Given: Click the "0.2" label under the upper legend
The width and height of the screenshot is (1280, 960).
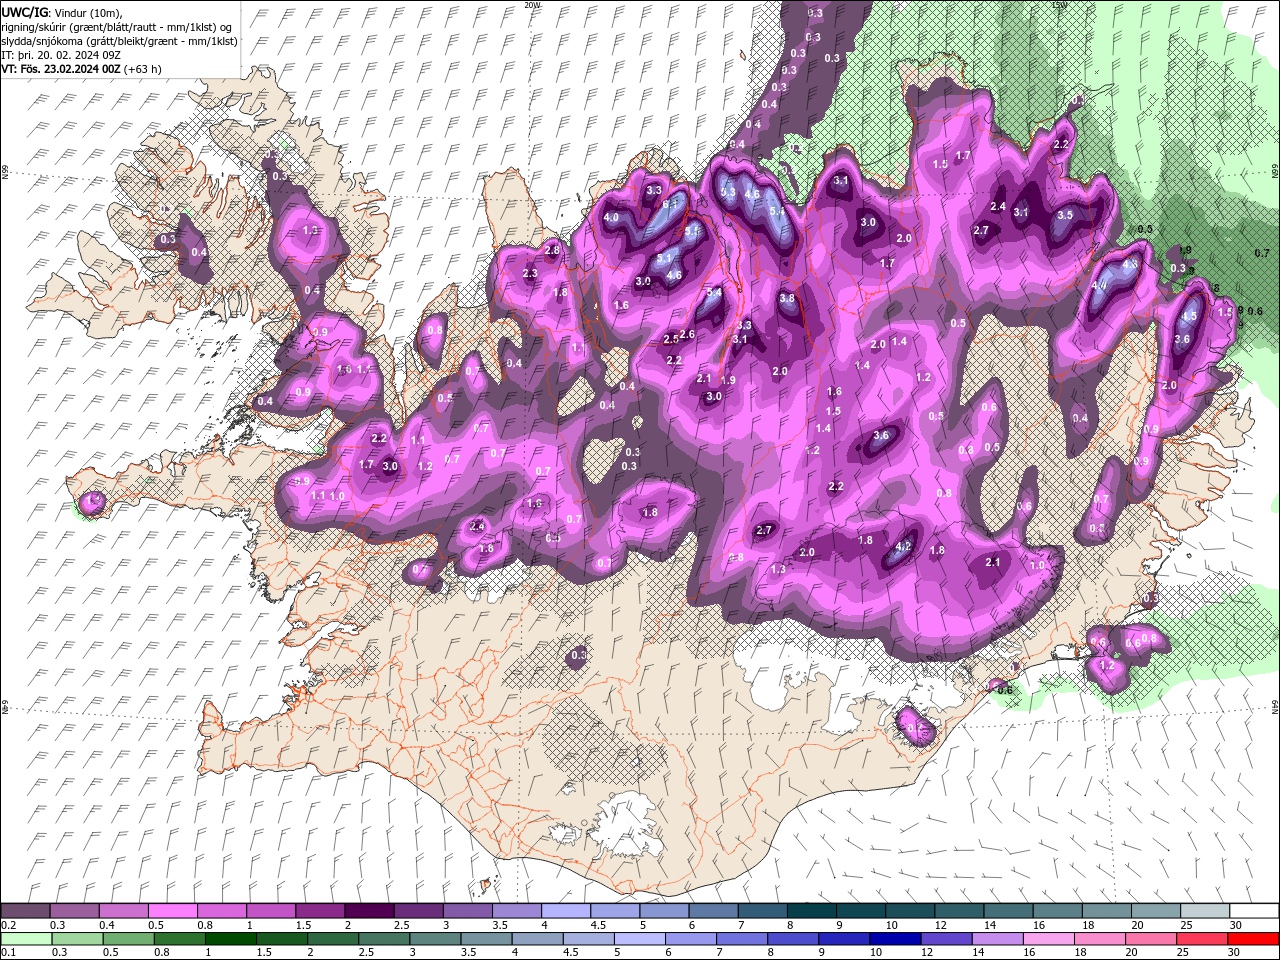Looking at the screenshot, I should coord(8,925).
